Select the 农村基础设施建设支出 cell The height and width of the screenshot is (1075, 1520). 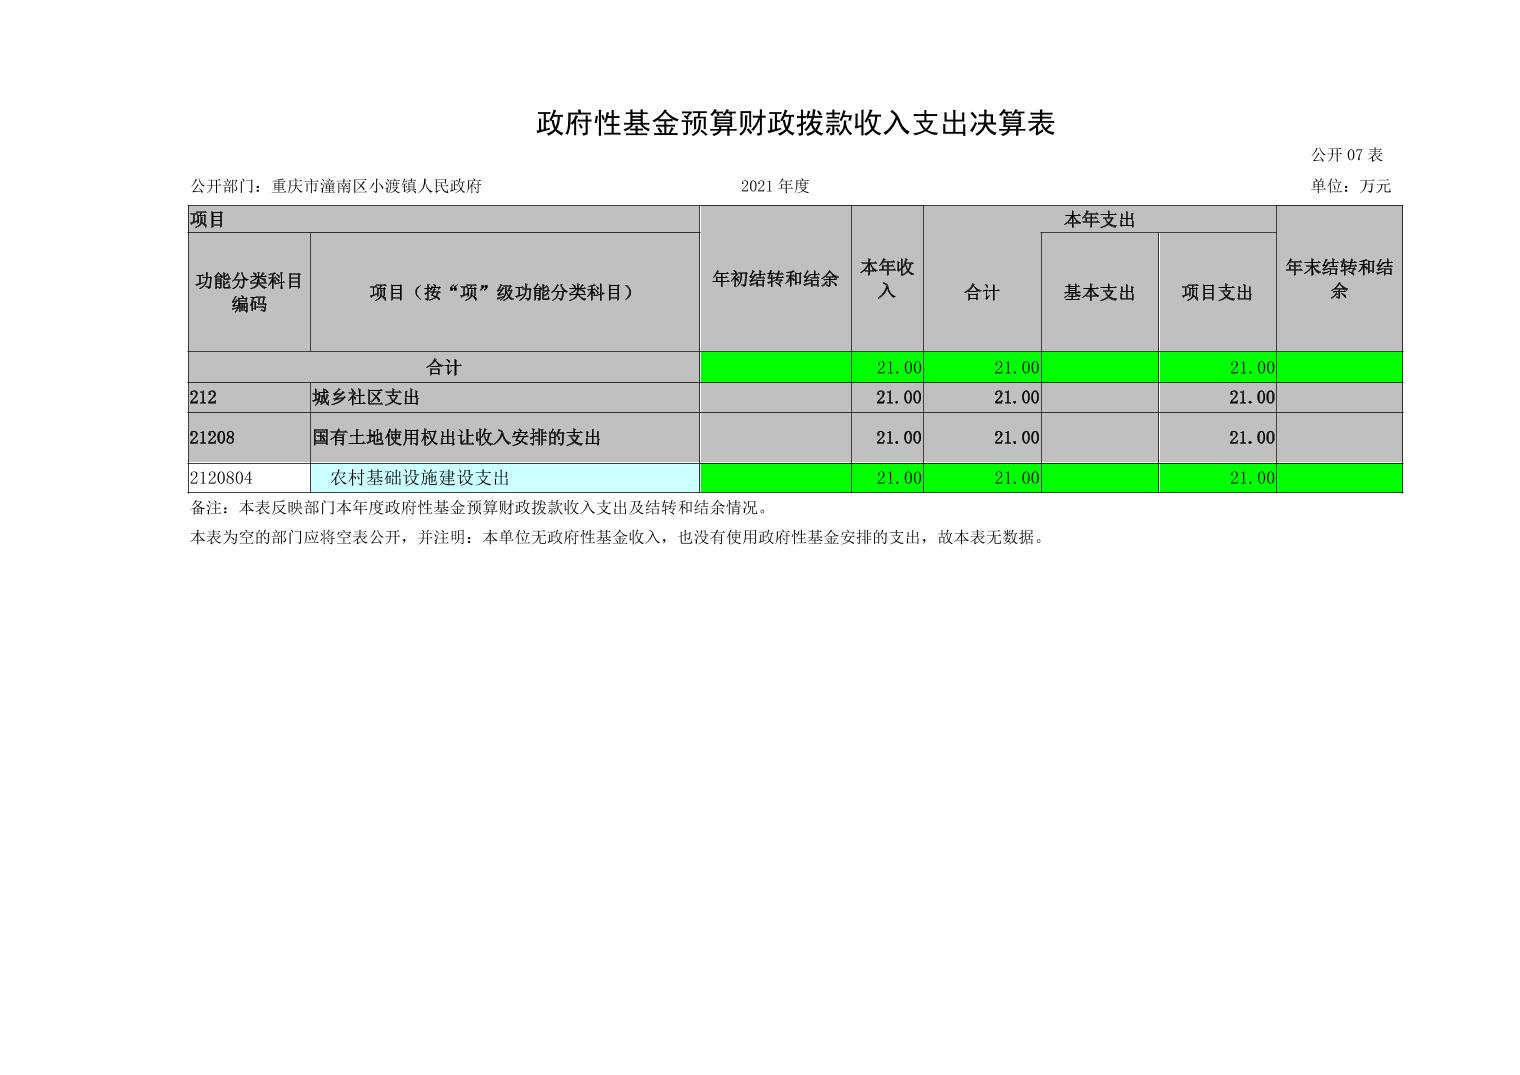(505, 478)
